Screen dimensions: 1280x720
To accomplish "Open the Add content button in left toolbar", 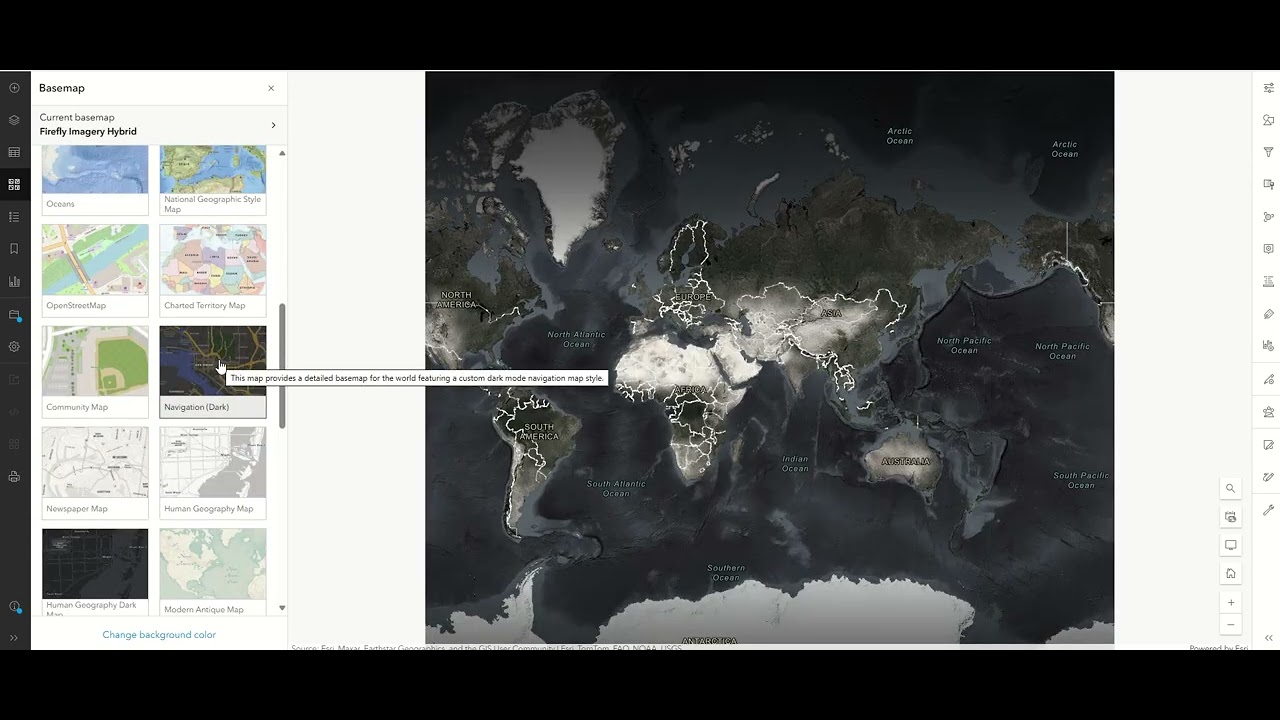I will [14, 88].
